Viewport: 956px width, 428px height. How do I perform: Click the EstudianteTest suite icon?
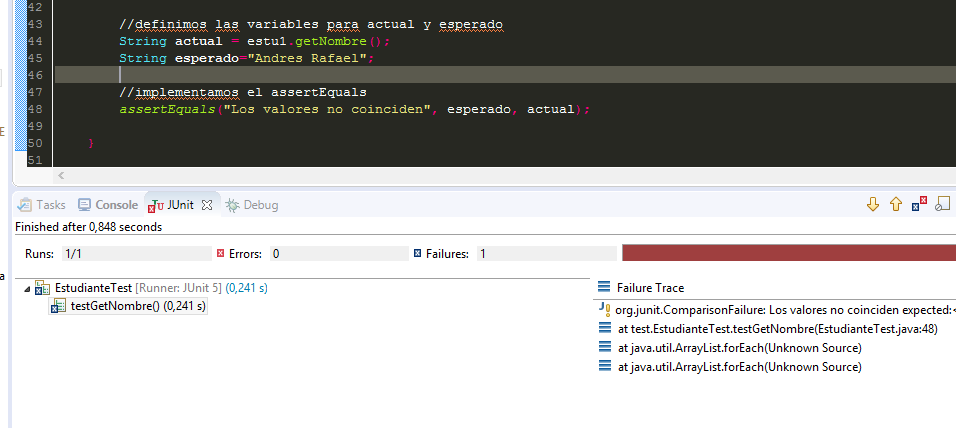click(x=43, y=288)
